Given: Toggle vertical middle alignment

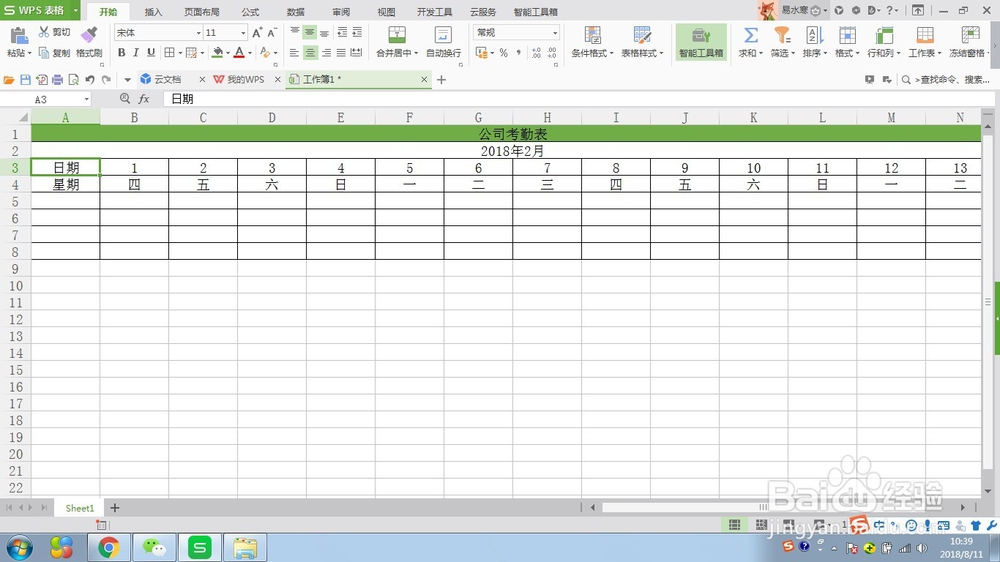Looking at the screenshot, I should click(x=309, y=33).
